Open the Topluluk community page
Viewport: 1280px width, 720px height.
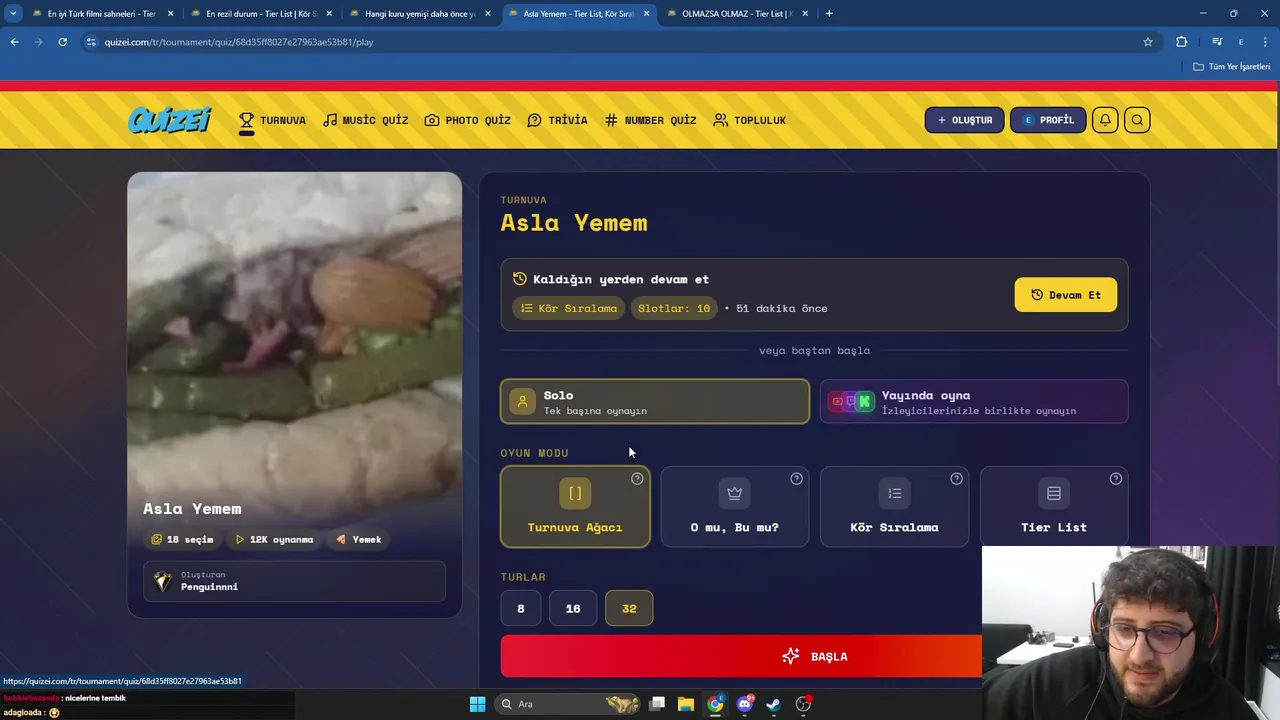[750, 120]
